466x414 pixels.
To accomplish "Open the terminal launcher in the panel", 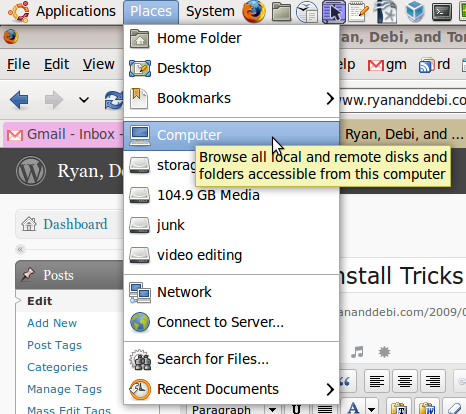I will [442, 12].
